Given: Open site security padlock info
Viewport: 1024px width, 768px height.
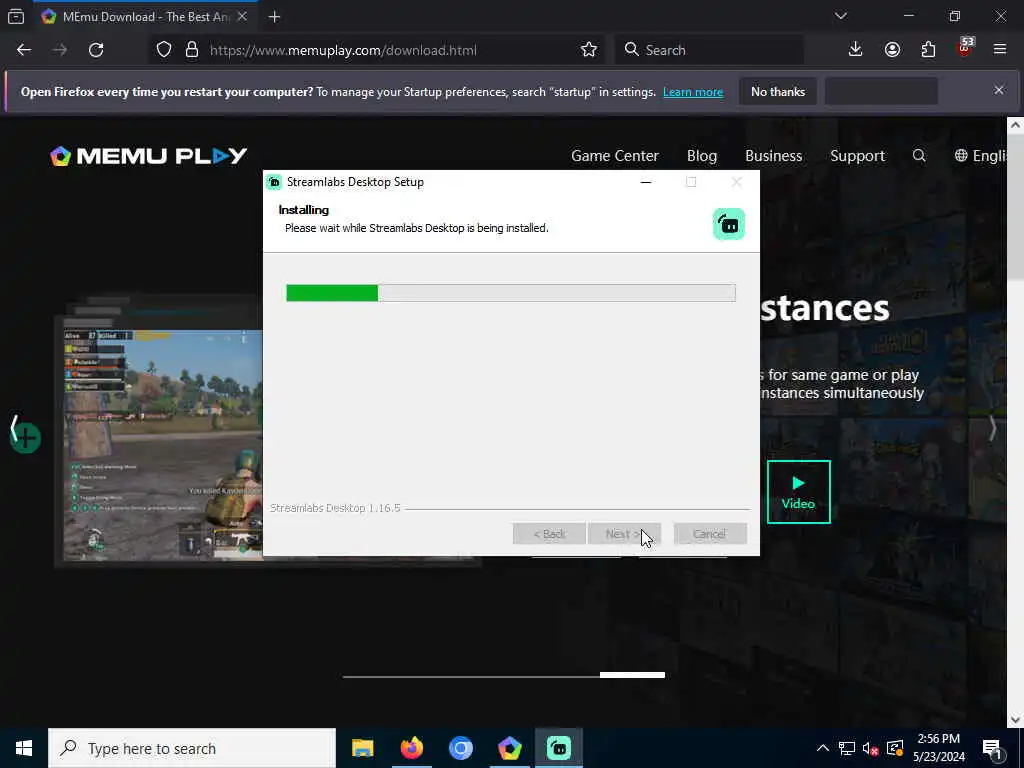Looking at the screenshot, I should tap(191, 50).
